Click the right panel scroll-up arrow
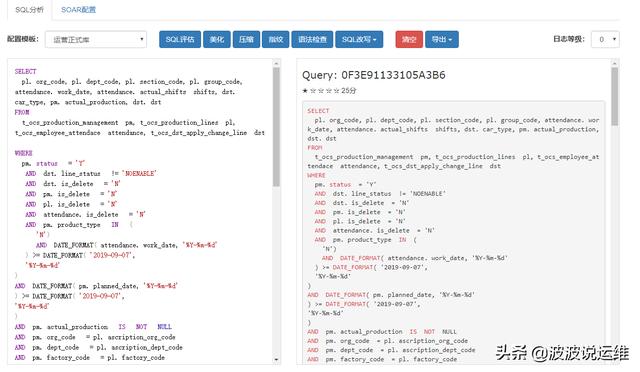Viewport: 640px width, 372px height. 614,63
